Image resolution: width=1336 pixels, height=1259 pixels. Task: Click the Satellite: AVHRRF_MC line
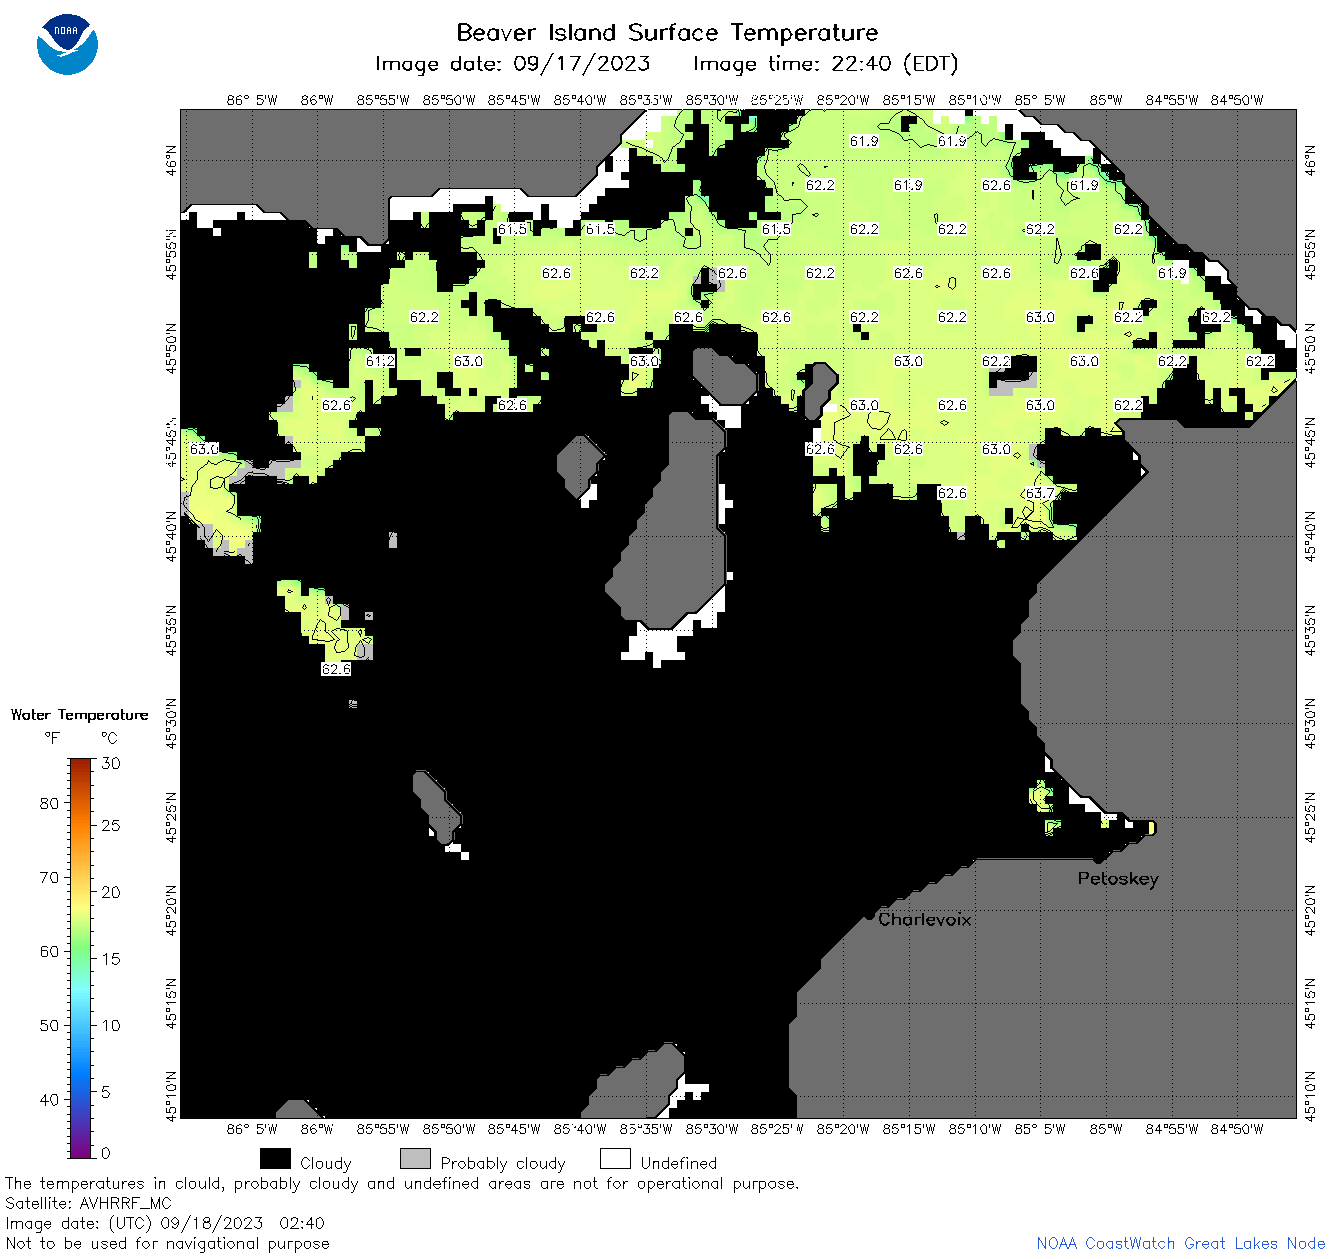coord(88,1203)
